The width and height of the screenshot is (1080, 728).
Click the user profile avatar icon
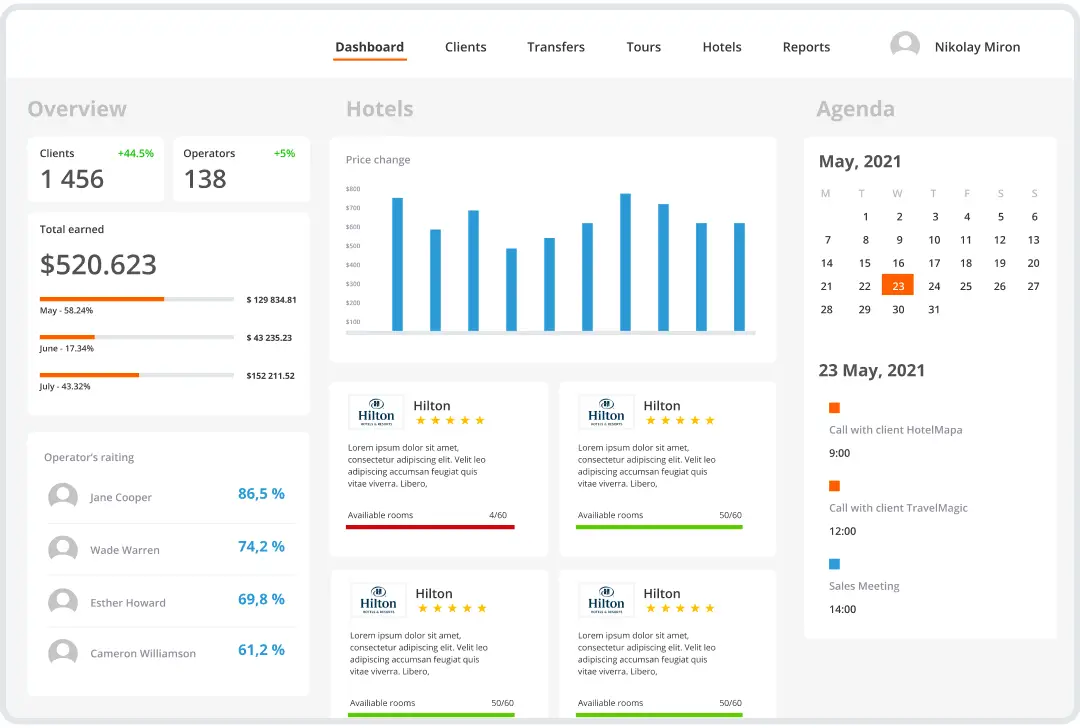[x=905, y=44]
